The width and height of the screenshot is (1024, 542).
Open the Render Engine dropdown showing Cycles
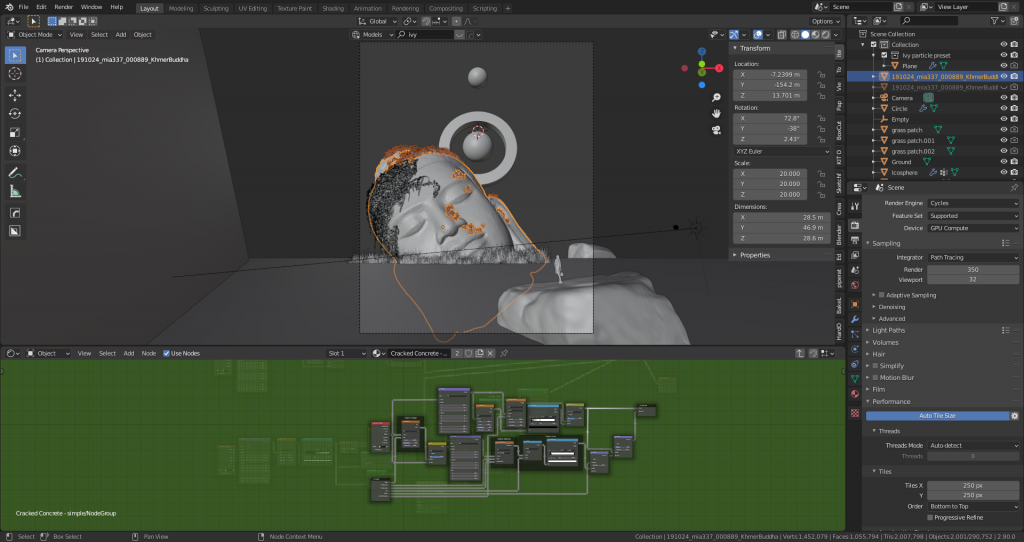coord(972,203)
